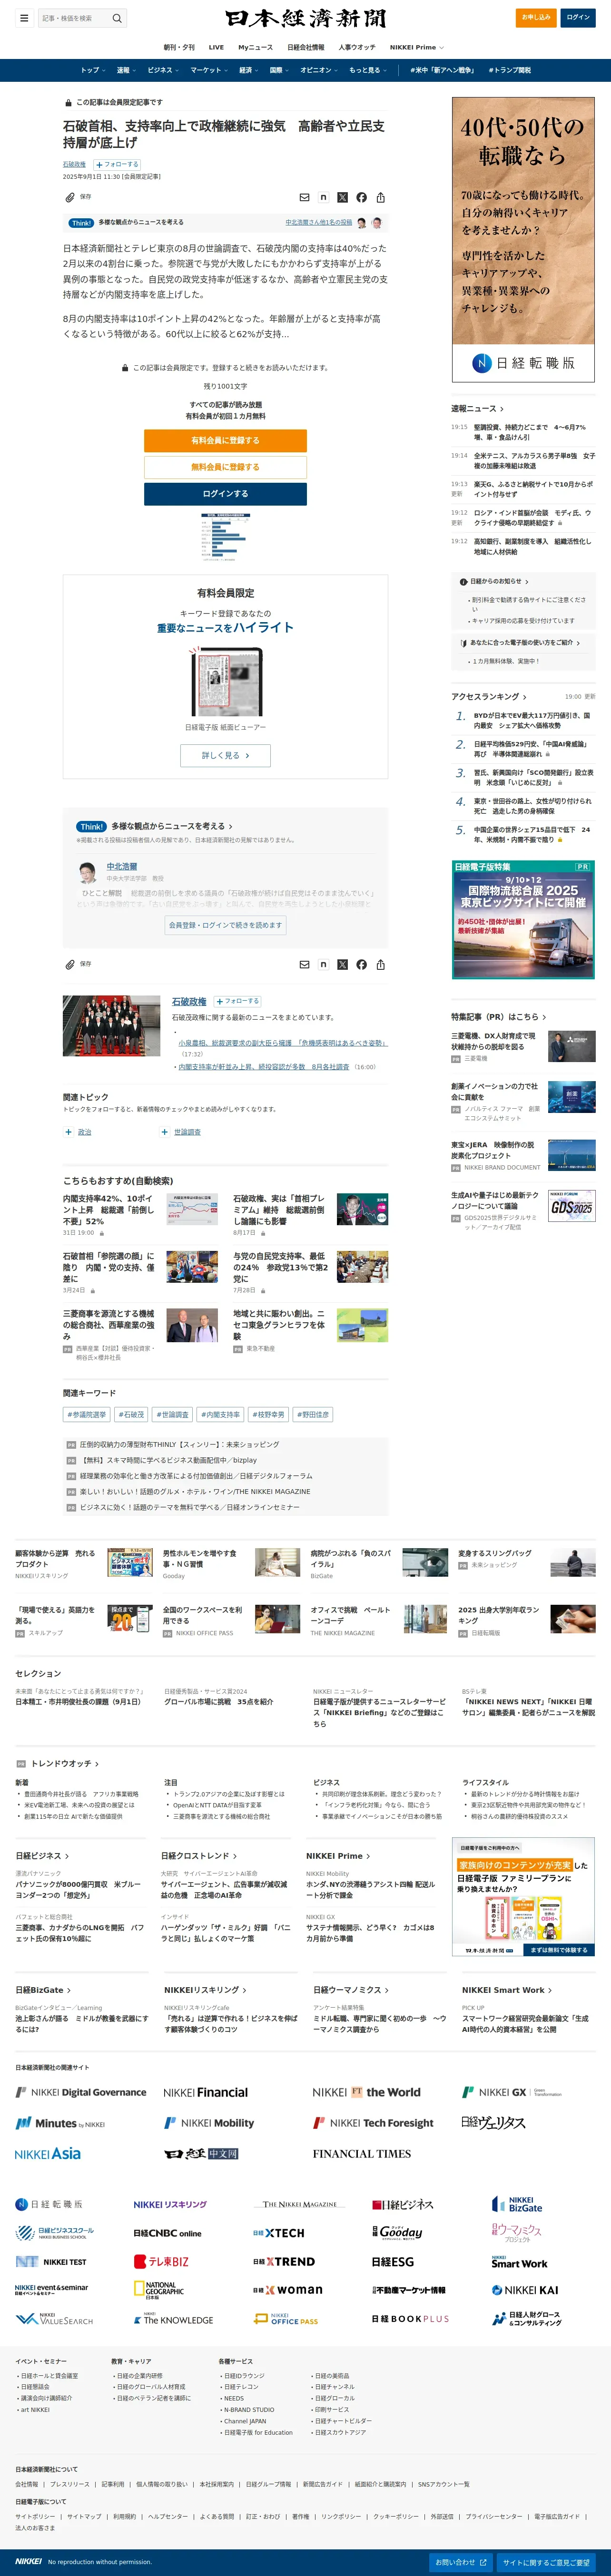The width and height of the screenshot is (611, 2576).
Task: Share by mail icon under the article date
Action: pos(305,197)
